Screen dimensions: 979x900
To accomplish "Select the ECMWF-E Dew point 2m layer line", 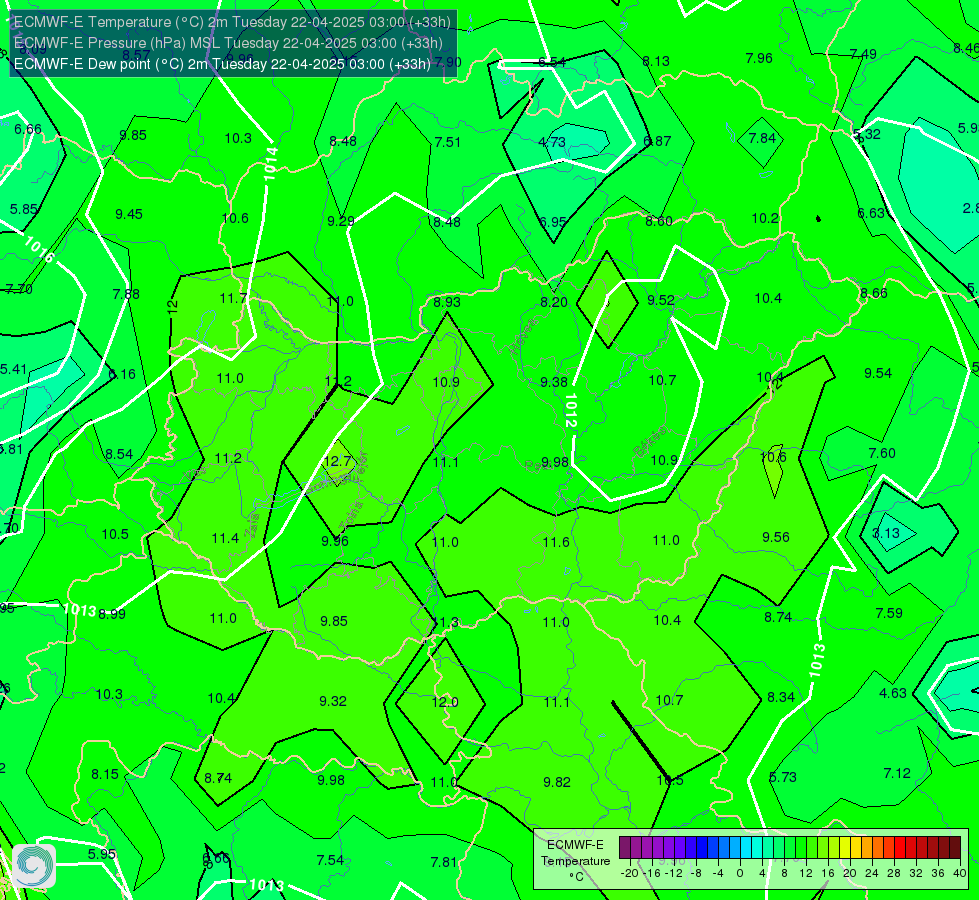I will point(222,64).
